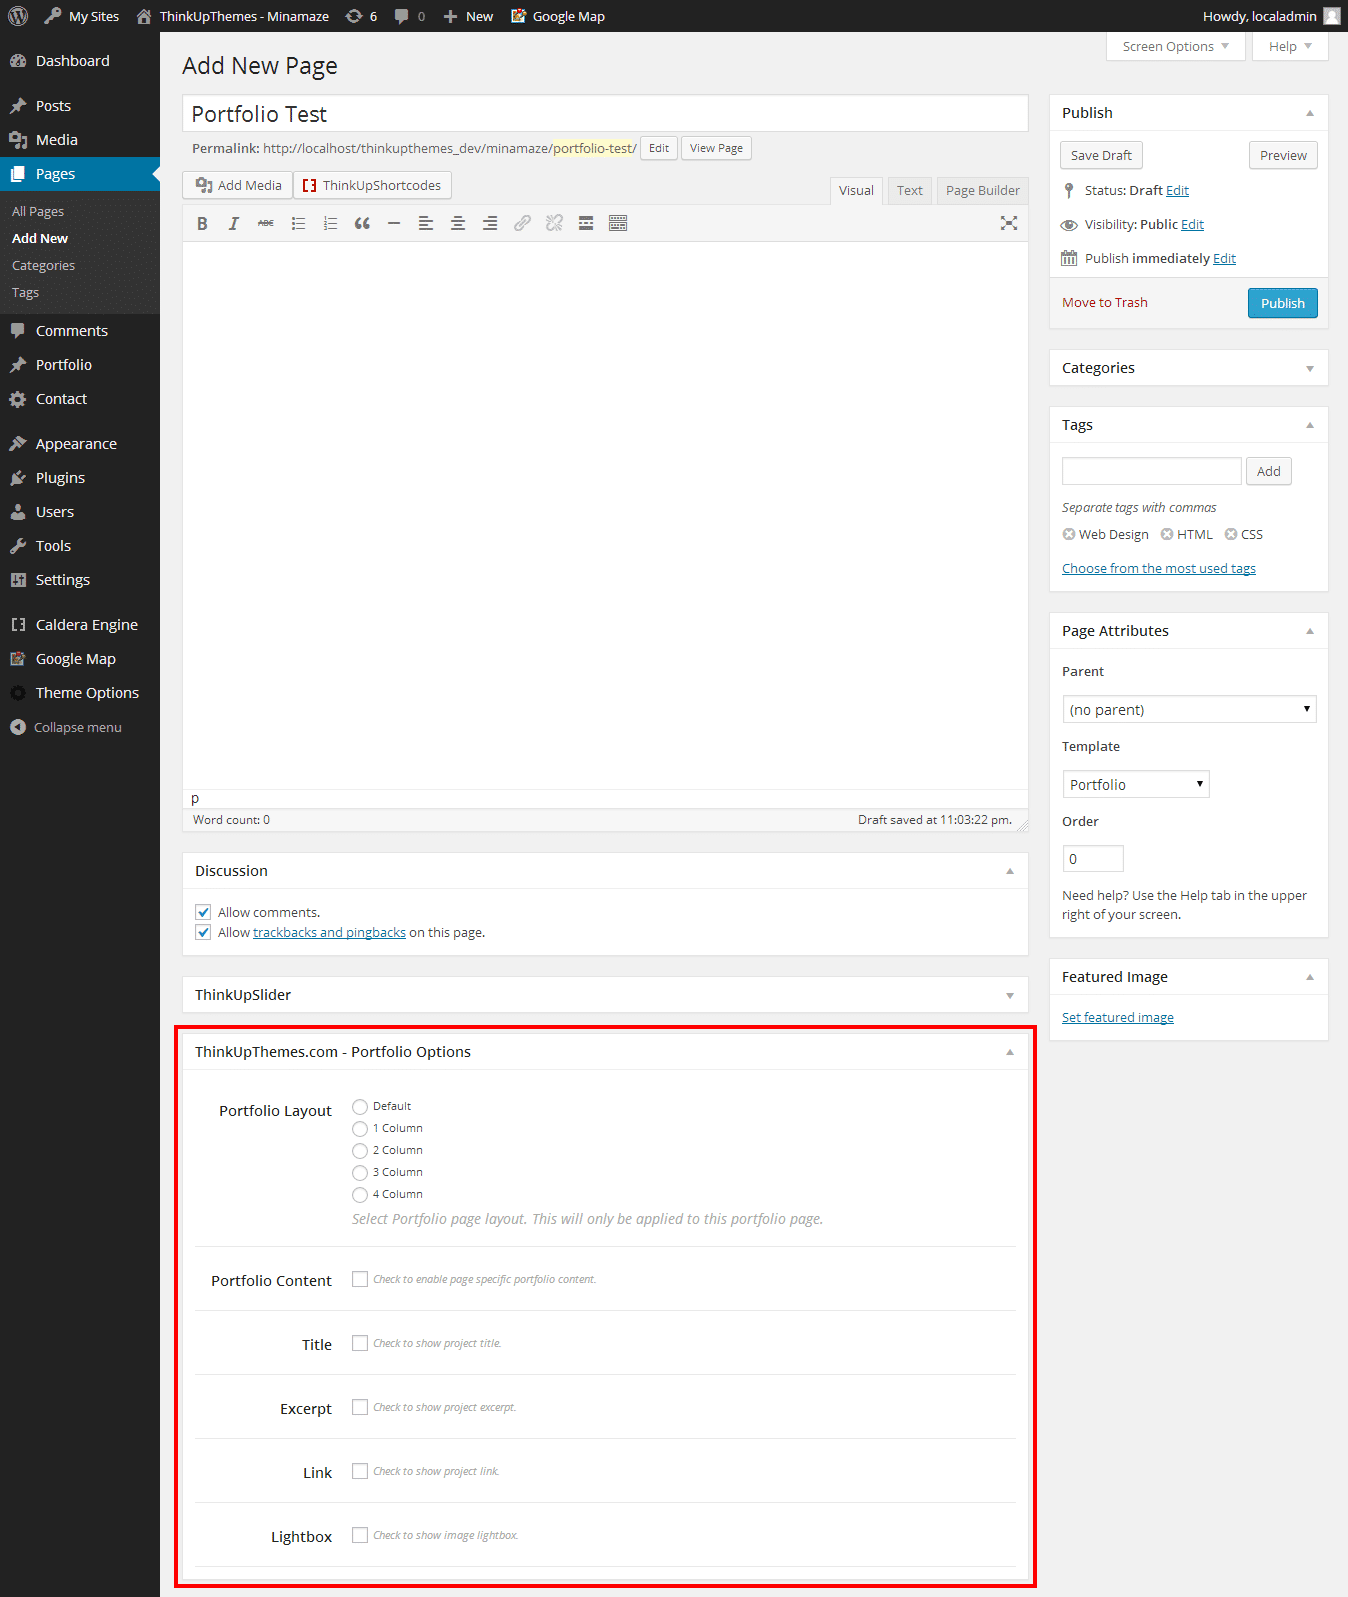This screenshot has height=1597, width=1348.
Task: Select 1 Column portfolio layout
Action: click(360, 1129)
